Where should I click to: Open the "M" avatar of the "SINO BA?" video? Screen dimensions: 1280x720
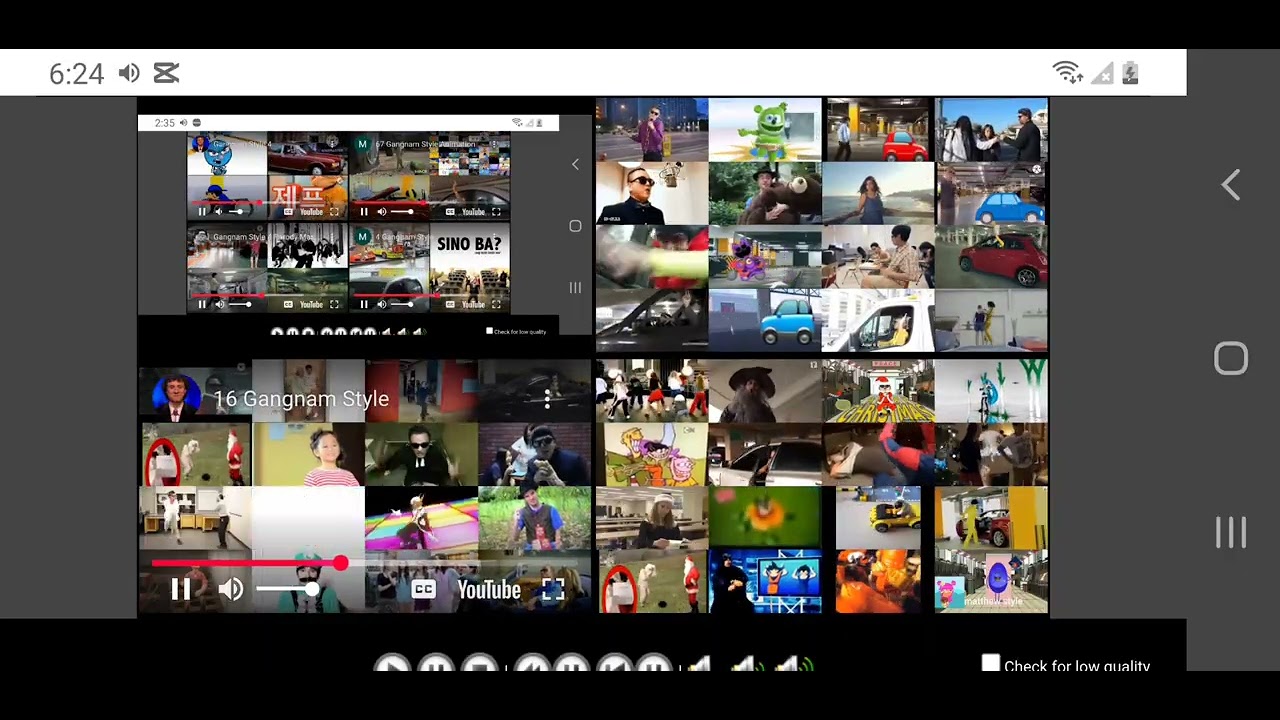(362, 237)
